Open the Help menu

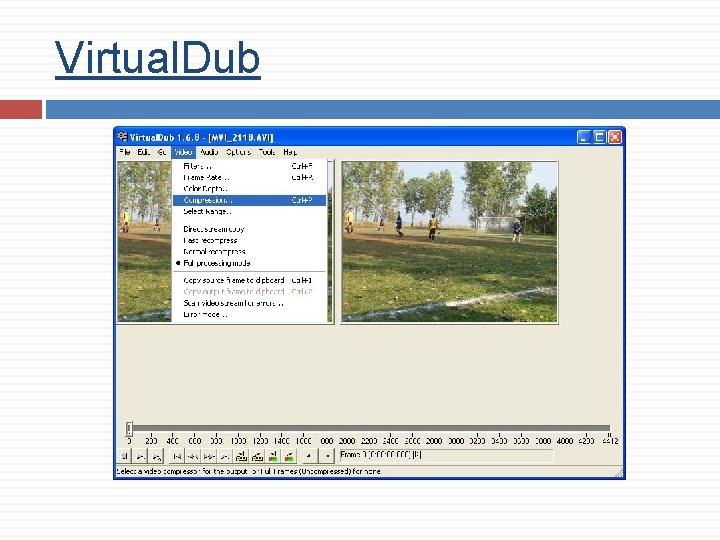tap(290, 152)
